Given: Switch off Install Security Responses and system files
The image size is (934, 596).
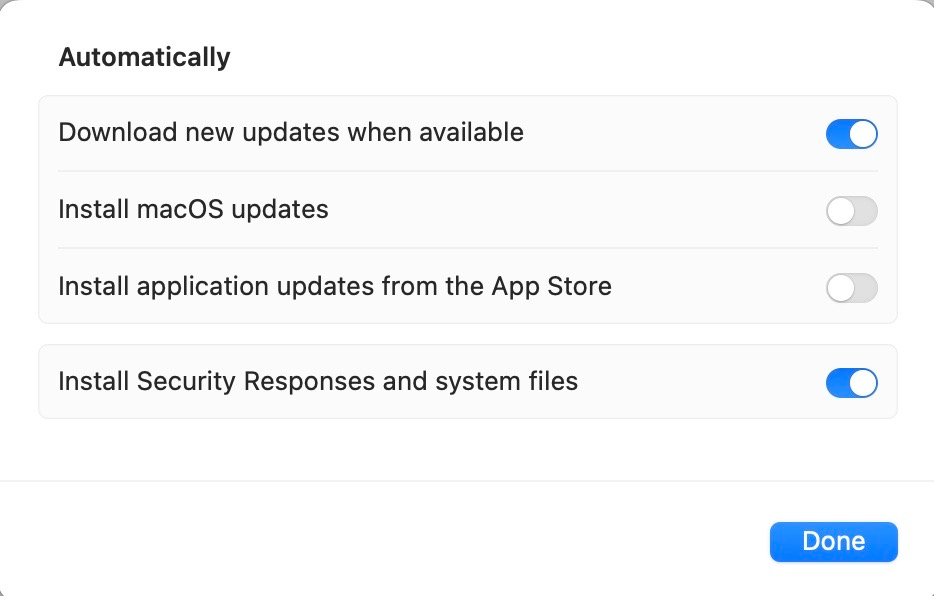Looking at the screenshot, I should (851, 382).
